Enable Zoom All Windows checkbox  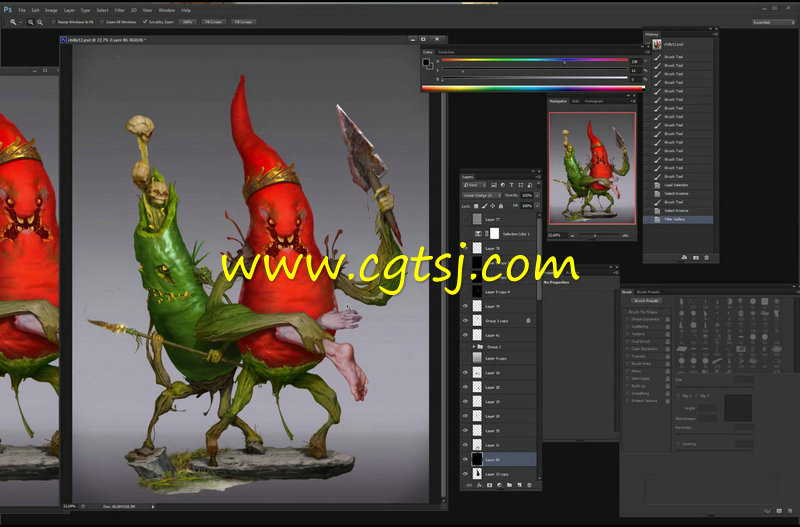102,22
